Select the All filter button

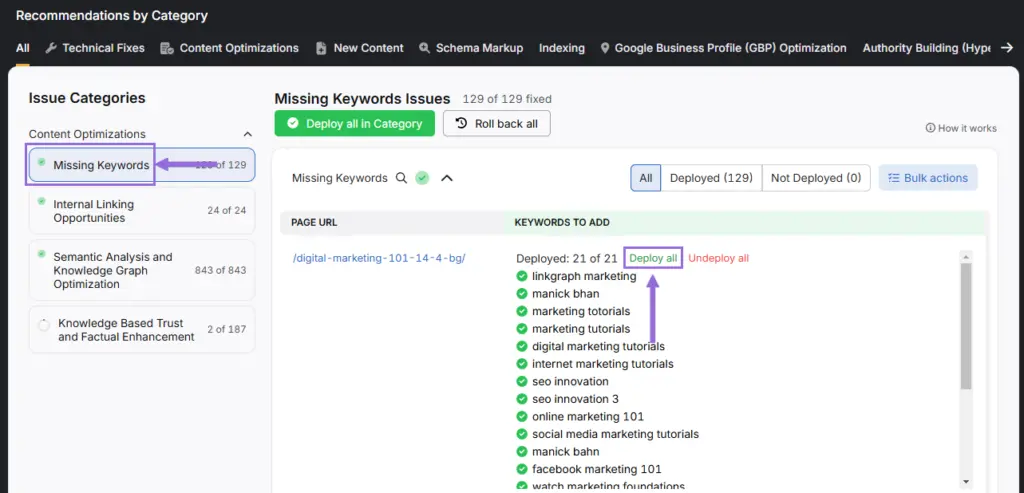point(646,178)
